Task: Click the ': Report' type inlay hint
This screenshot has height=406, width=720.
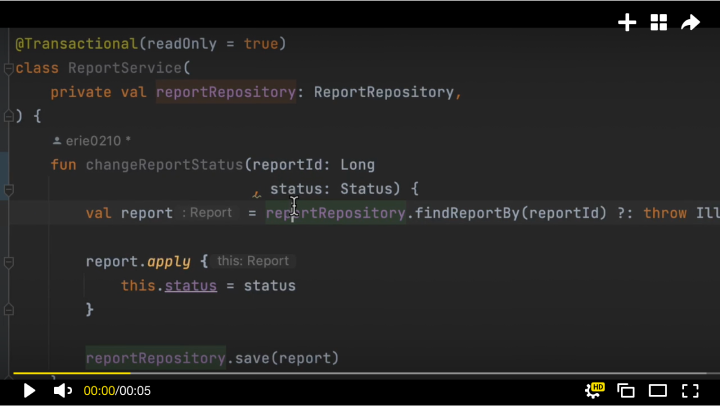Action: pos(207,213)
